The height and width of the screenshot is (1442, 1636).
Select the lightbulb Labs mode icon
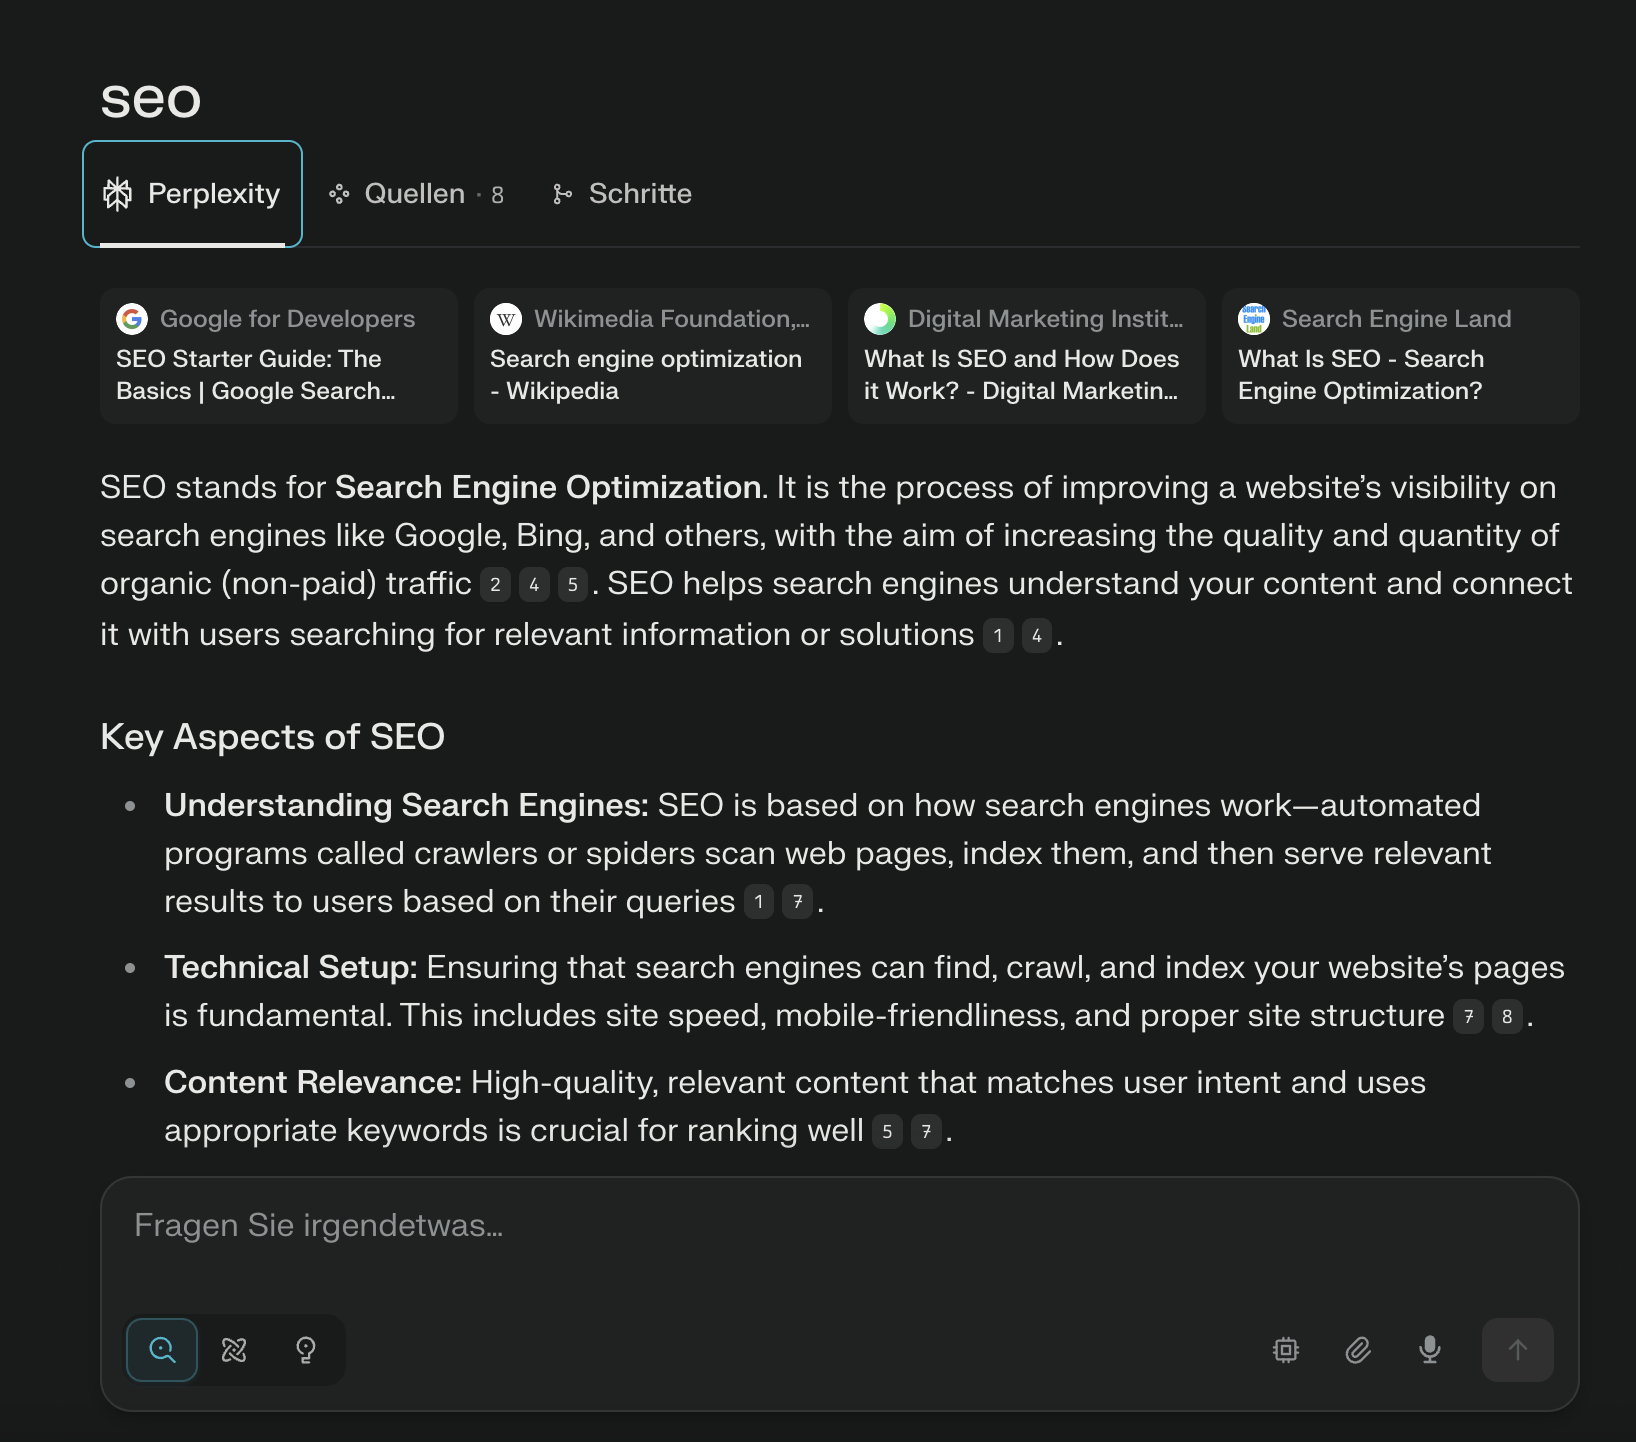point(306,1350)
